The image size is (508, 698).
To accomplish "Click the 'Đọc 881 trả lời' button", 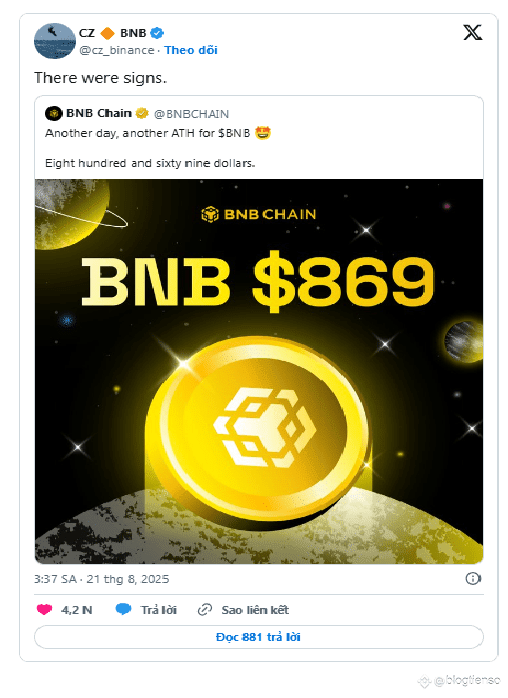I will click(x=259, y=637).
